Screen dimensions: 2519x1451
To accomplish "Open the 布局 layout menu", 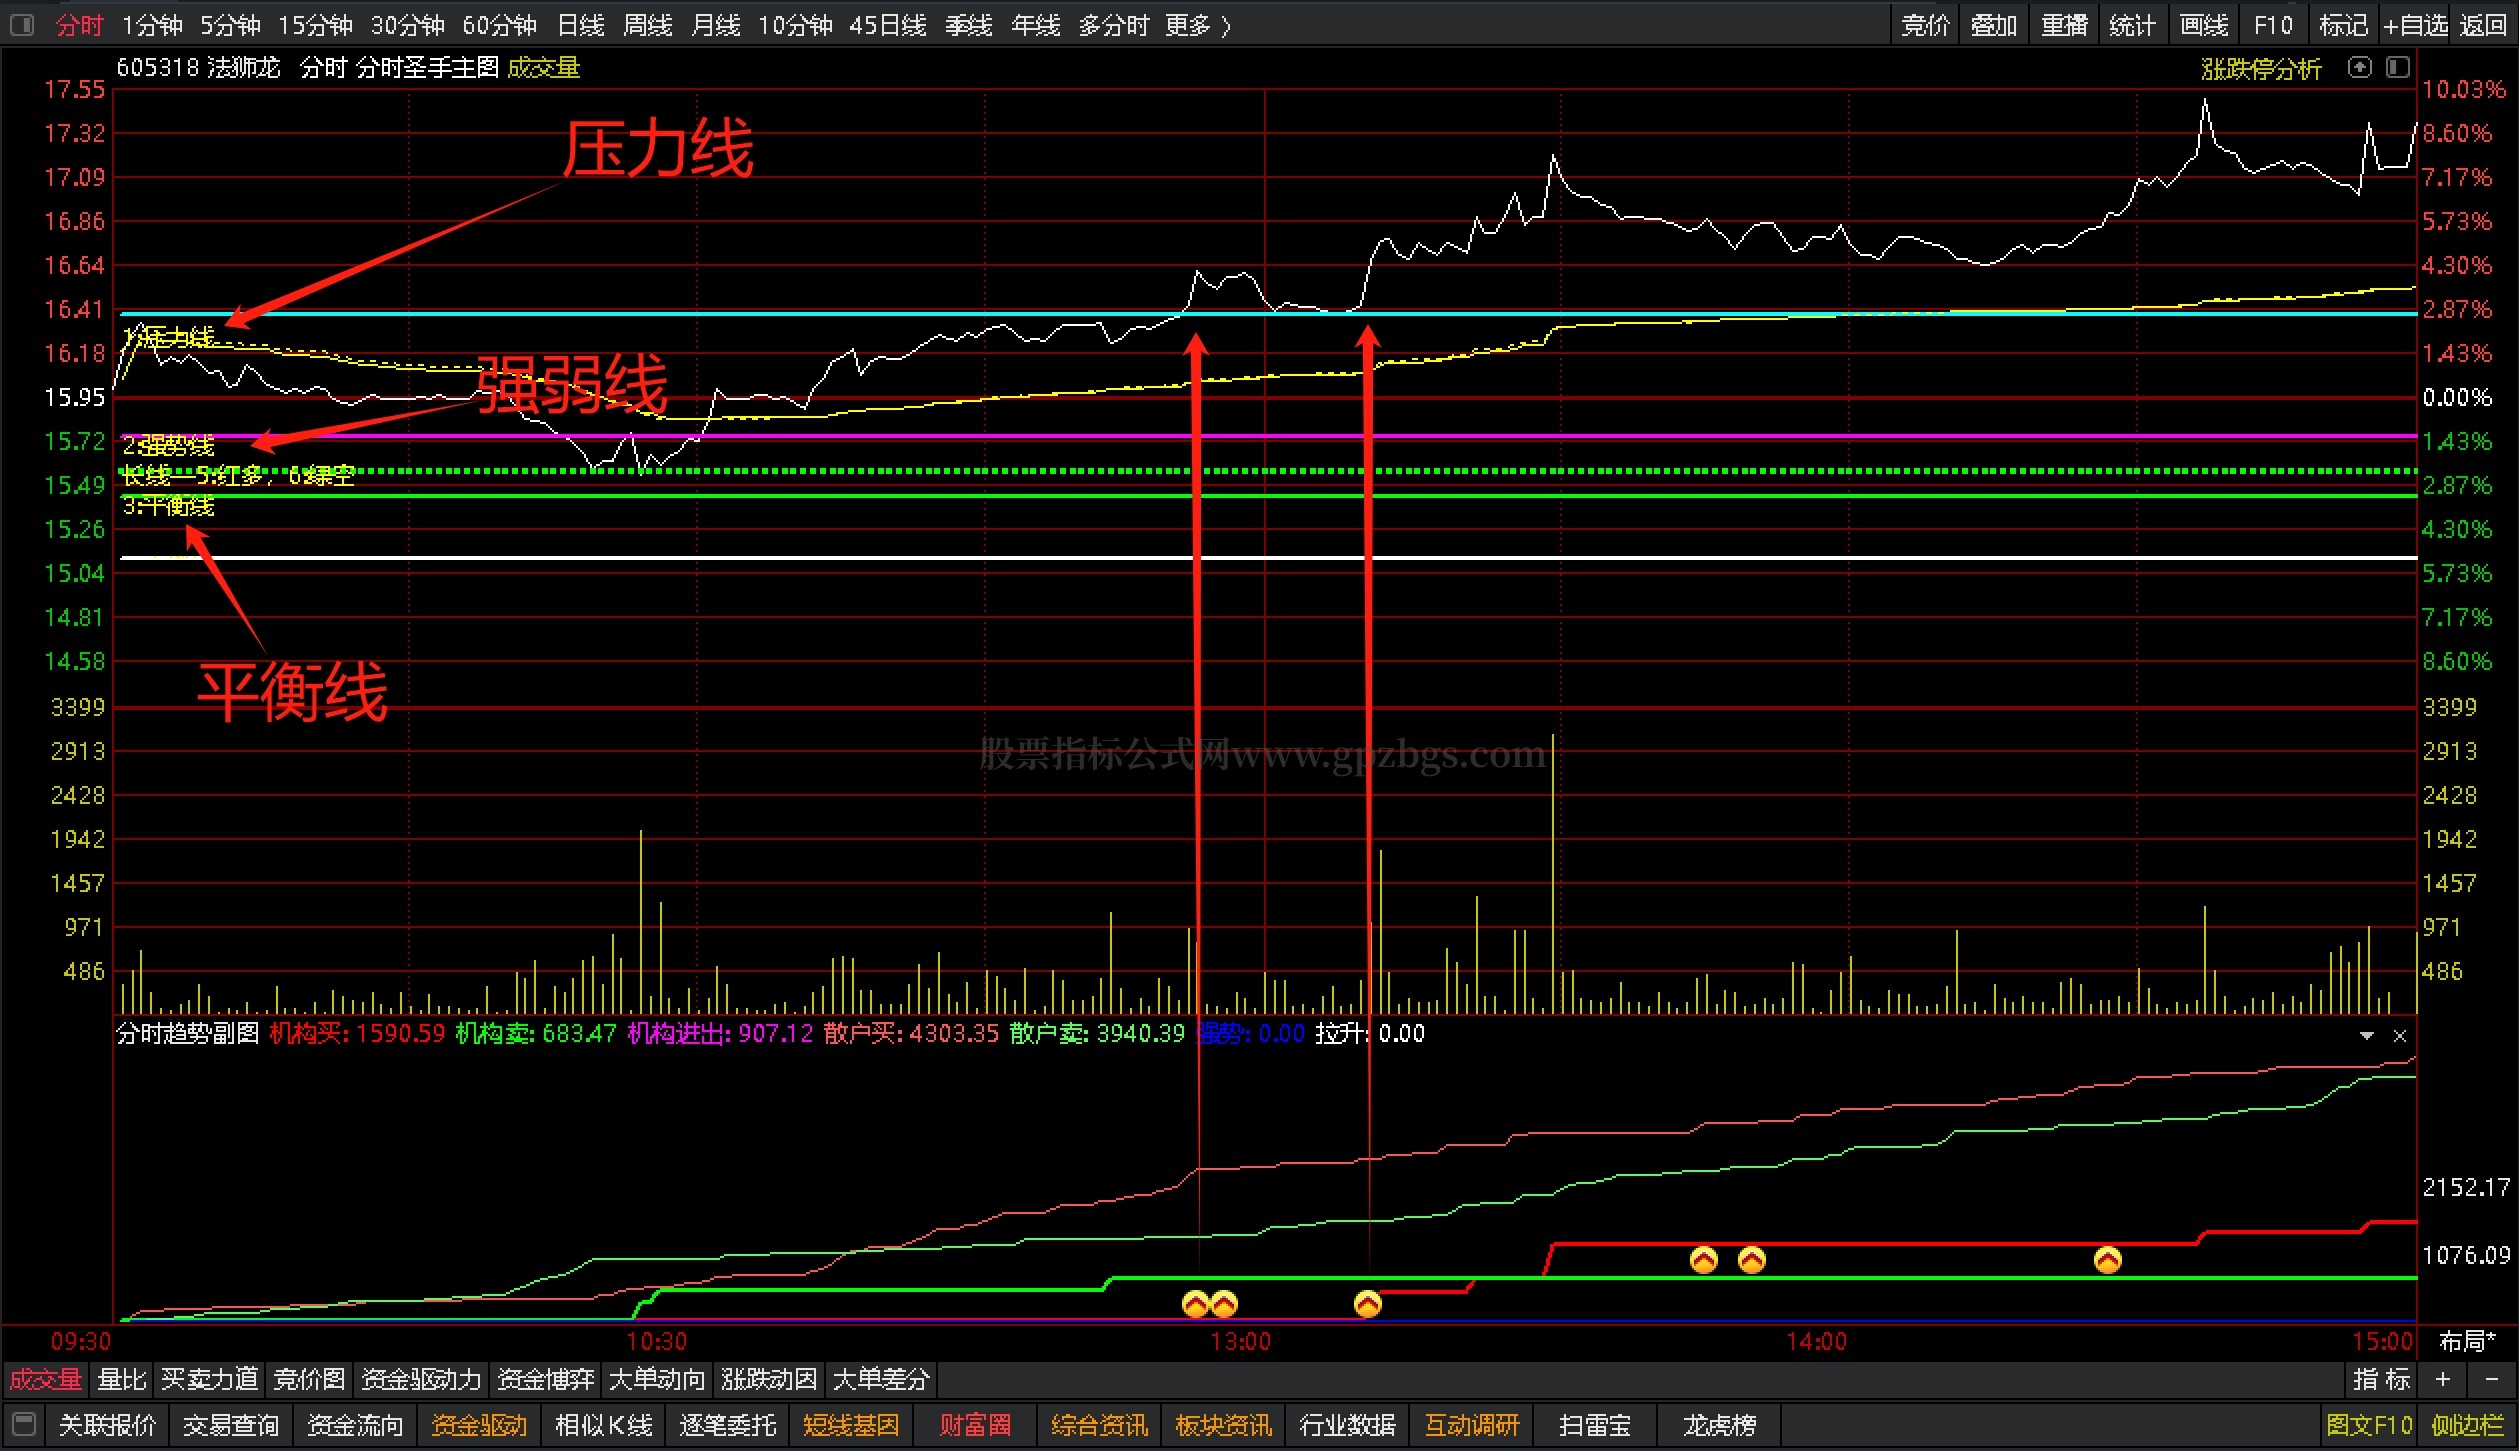I will coord(2467,1341).
